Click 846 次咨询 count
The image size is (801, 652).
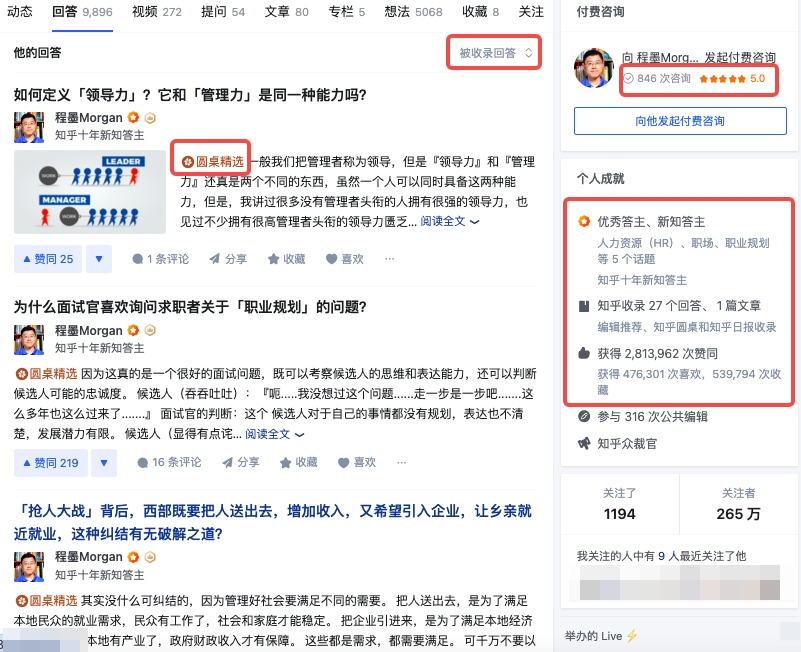coord(657,78)
